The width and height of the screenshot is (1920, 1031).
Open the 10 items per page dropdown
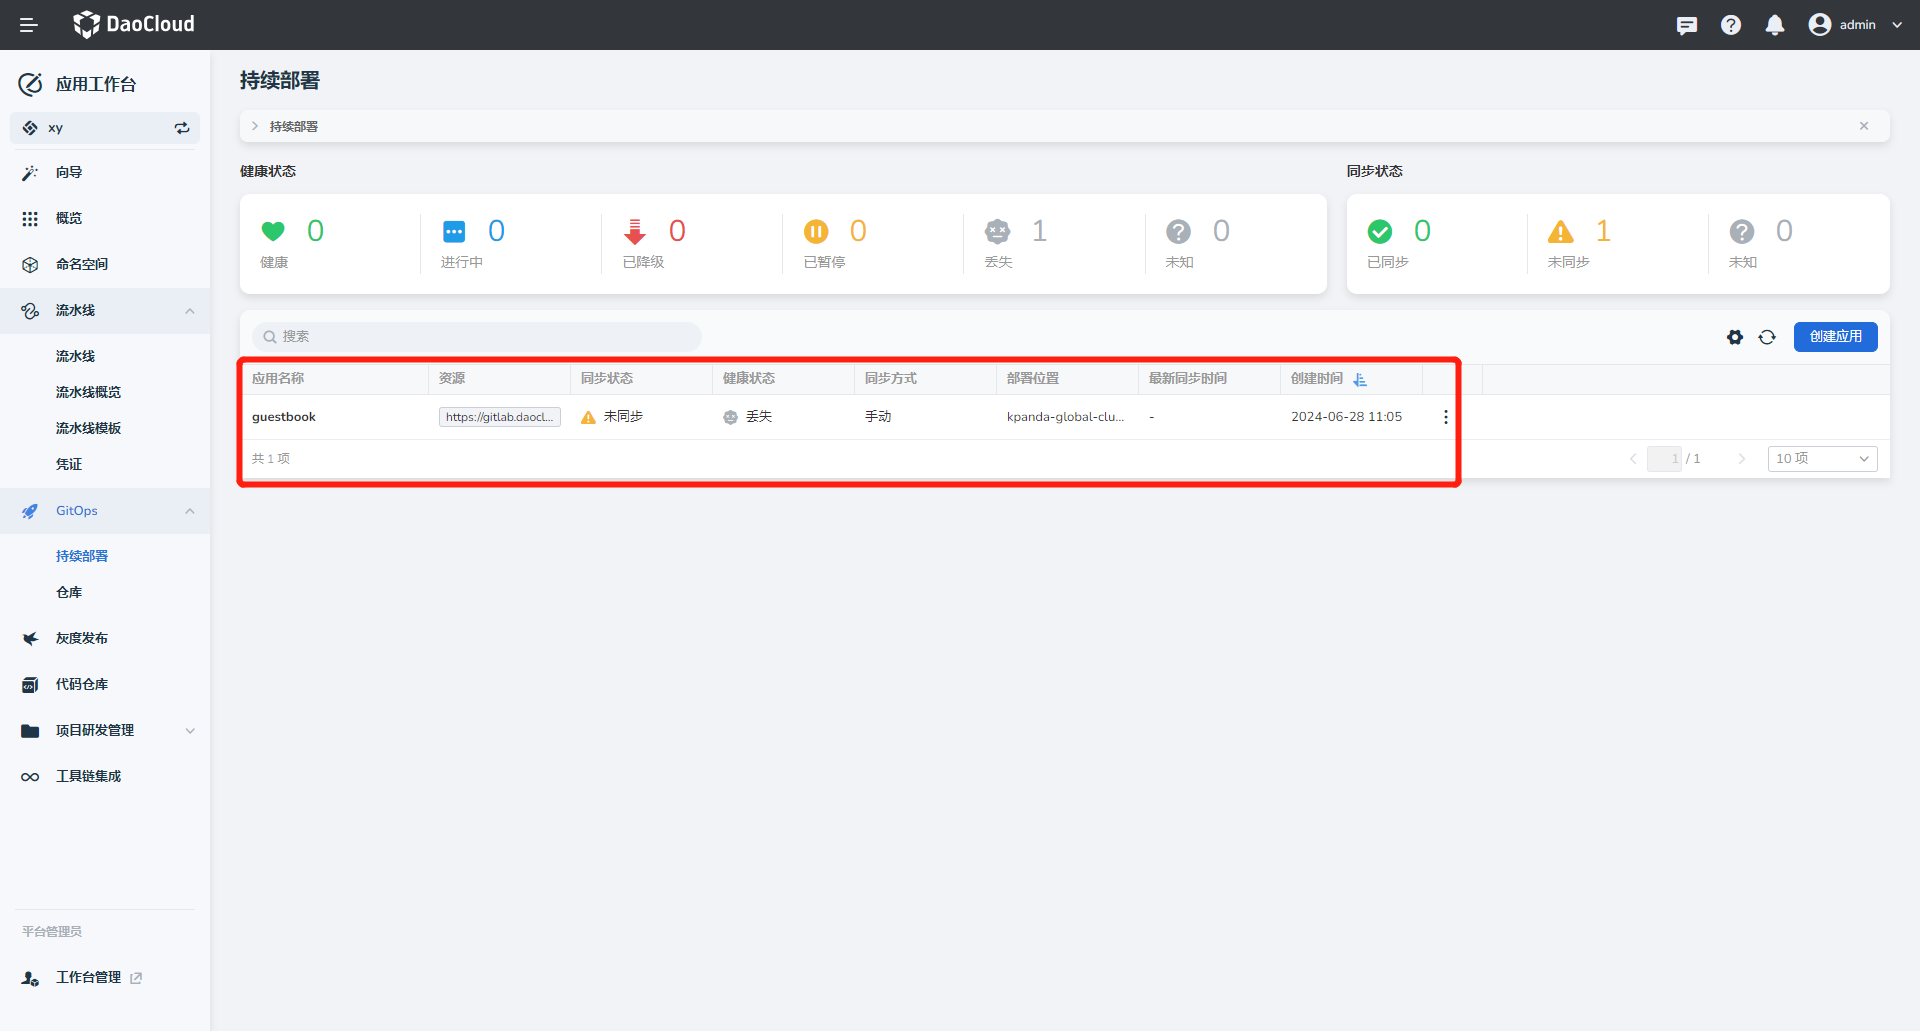pos(1822,458)
